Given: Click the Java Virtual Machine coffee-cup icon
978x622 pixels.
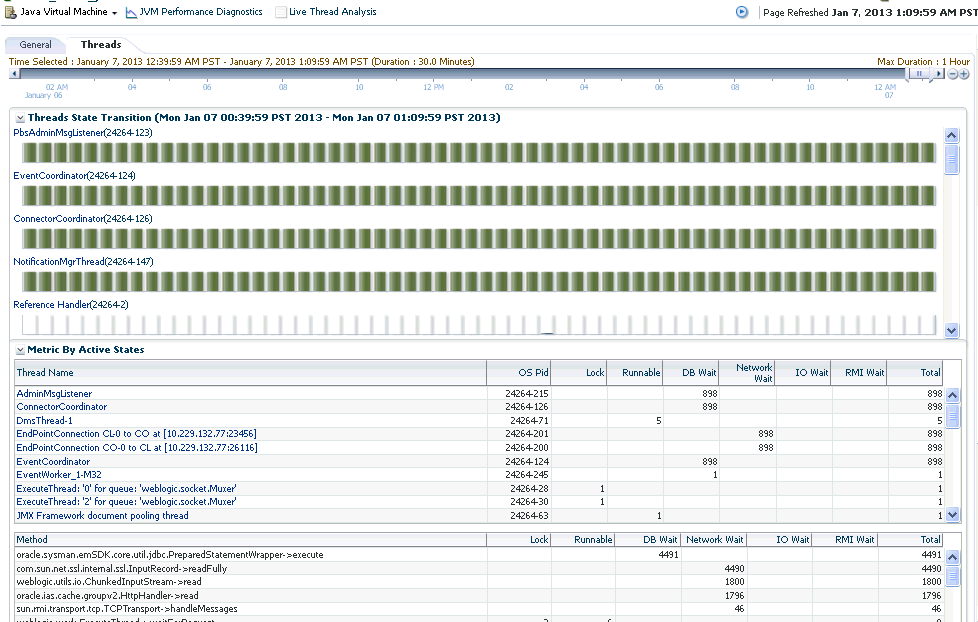Looking at the screenshot, I should pyautogui.click(x=10, y=12).
